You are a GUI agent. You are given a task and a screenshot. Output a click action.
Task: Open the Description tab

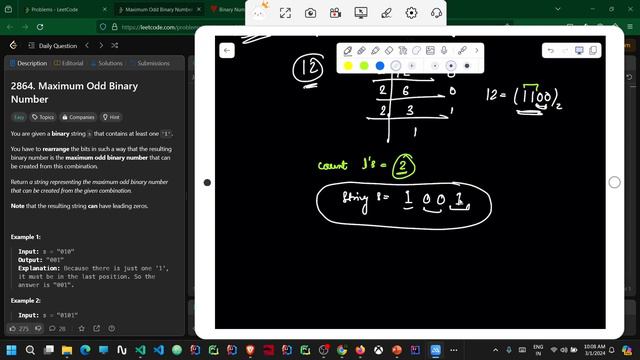click(x=29, y=63)
